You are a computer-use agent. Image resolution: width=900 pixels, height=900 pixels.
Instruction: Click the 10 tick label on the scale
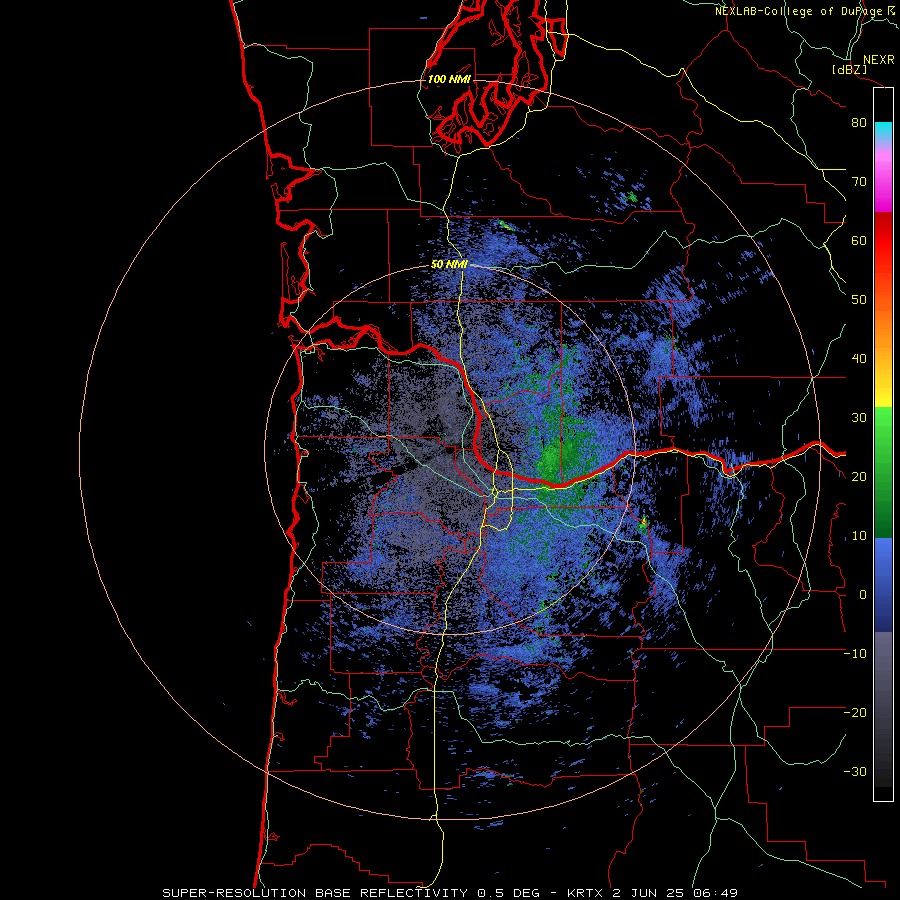(859, 536)
